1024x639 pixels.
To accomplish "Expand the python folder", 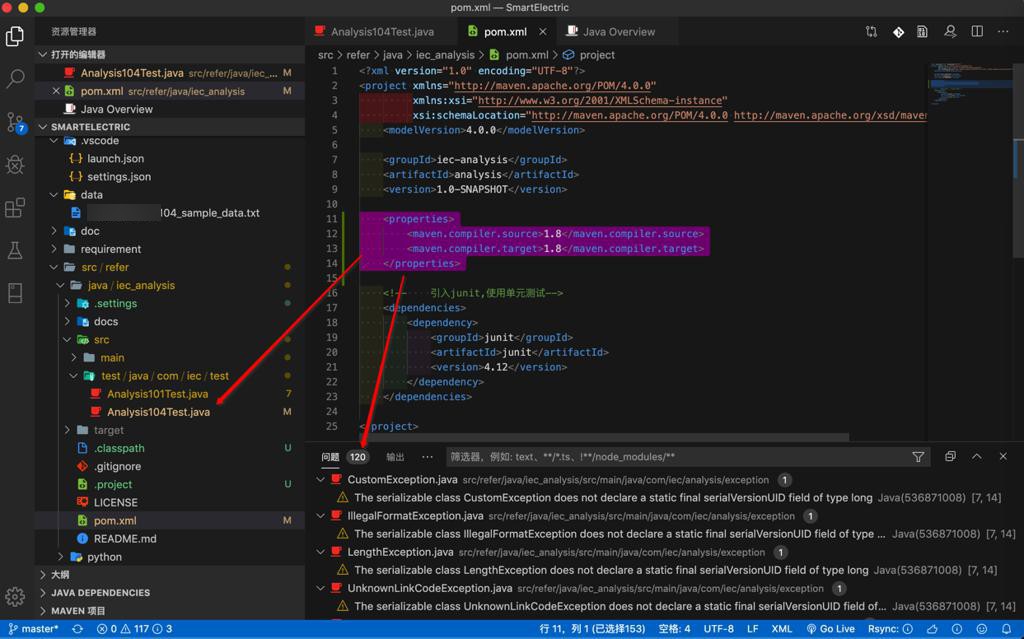I will coord(104,557).
